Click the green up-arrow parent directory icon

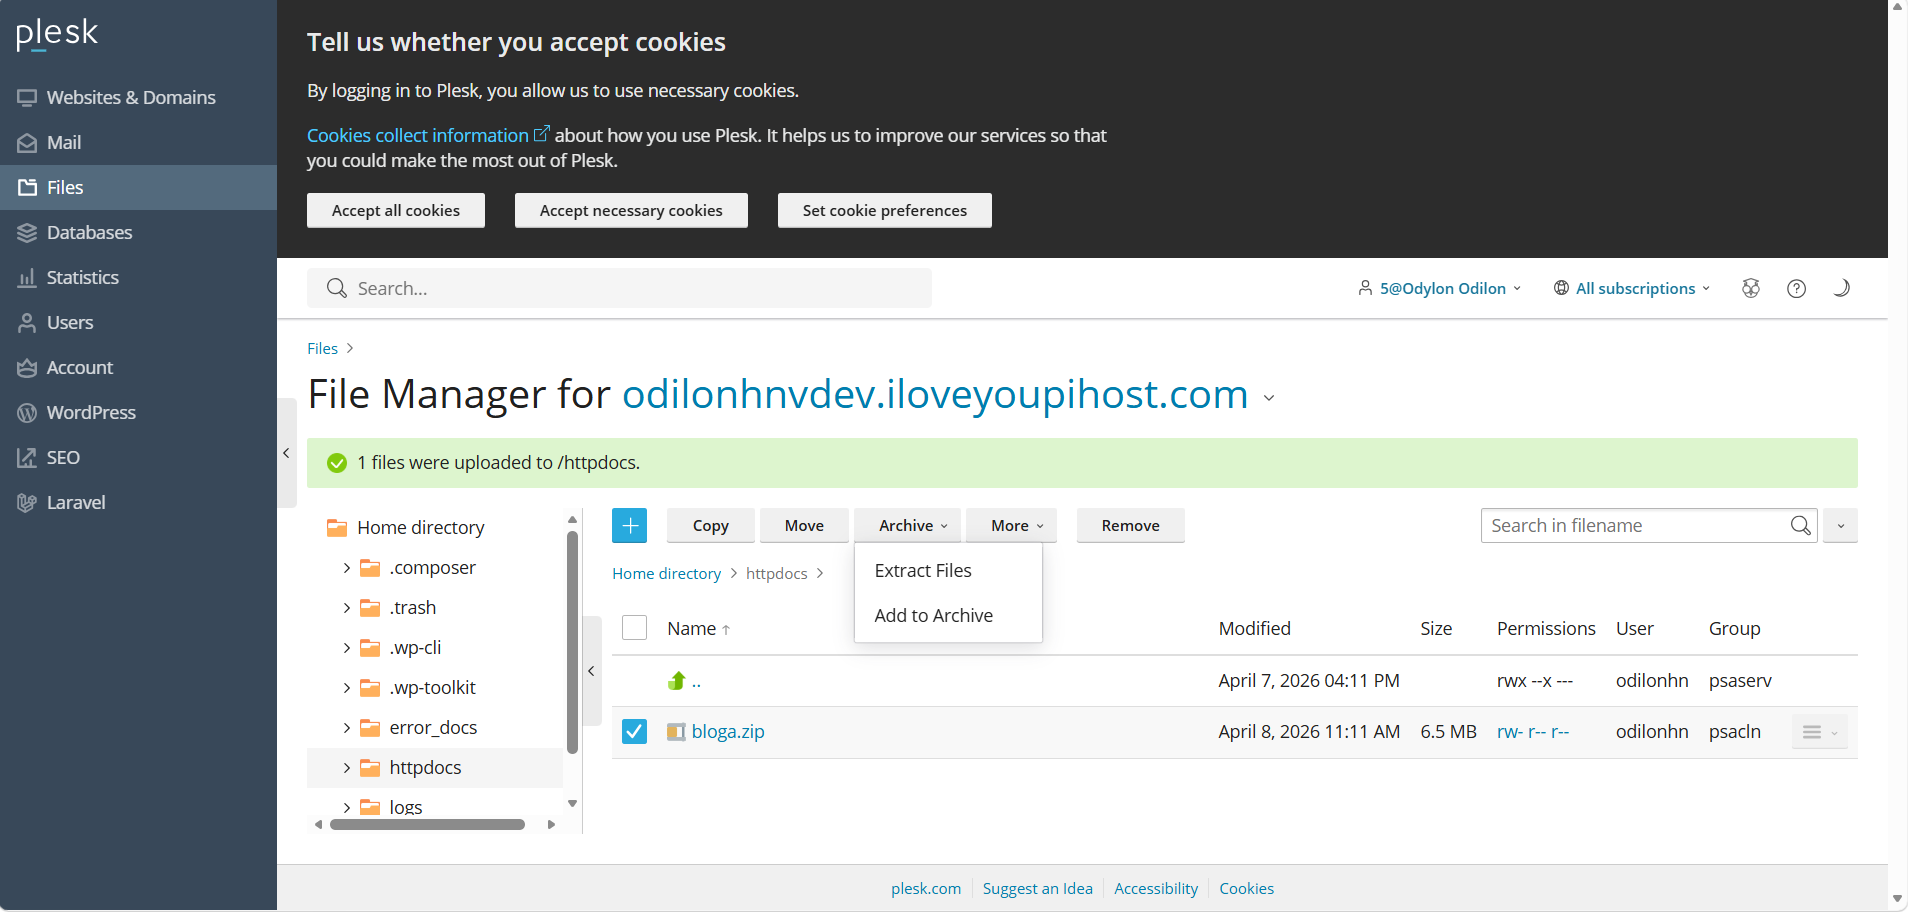677,681
